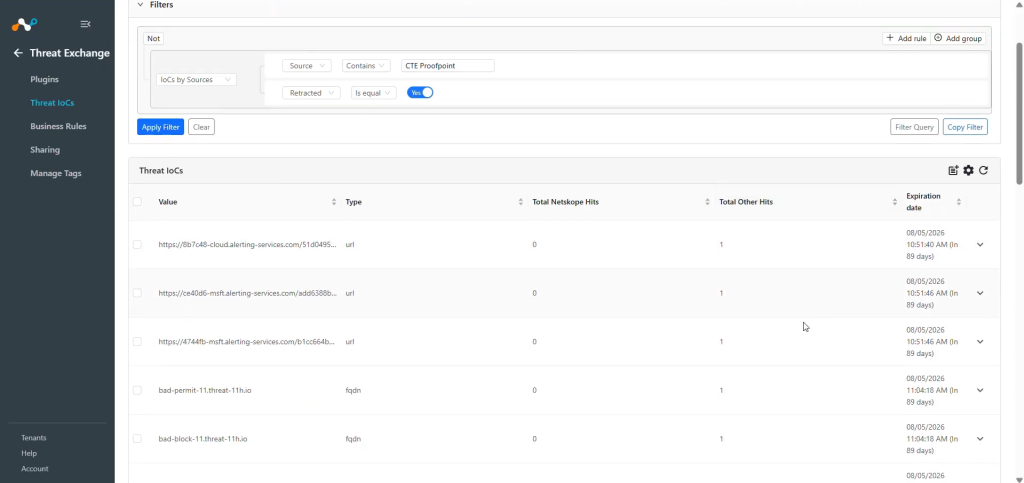Click the Netskope logo icon
This screenshot has width=1024, height=483.
[24, 24]
